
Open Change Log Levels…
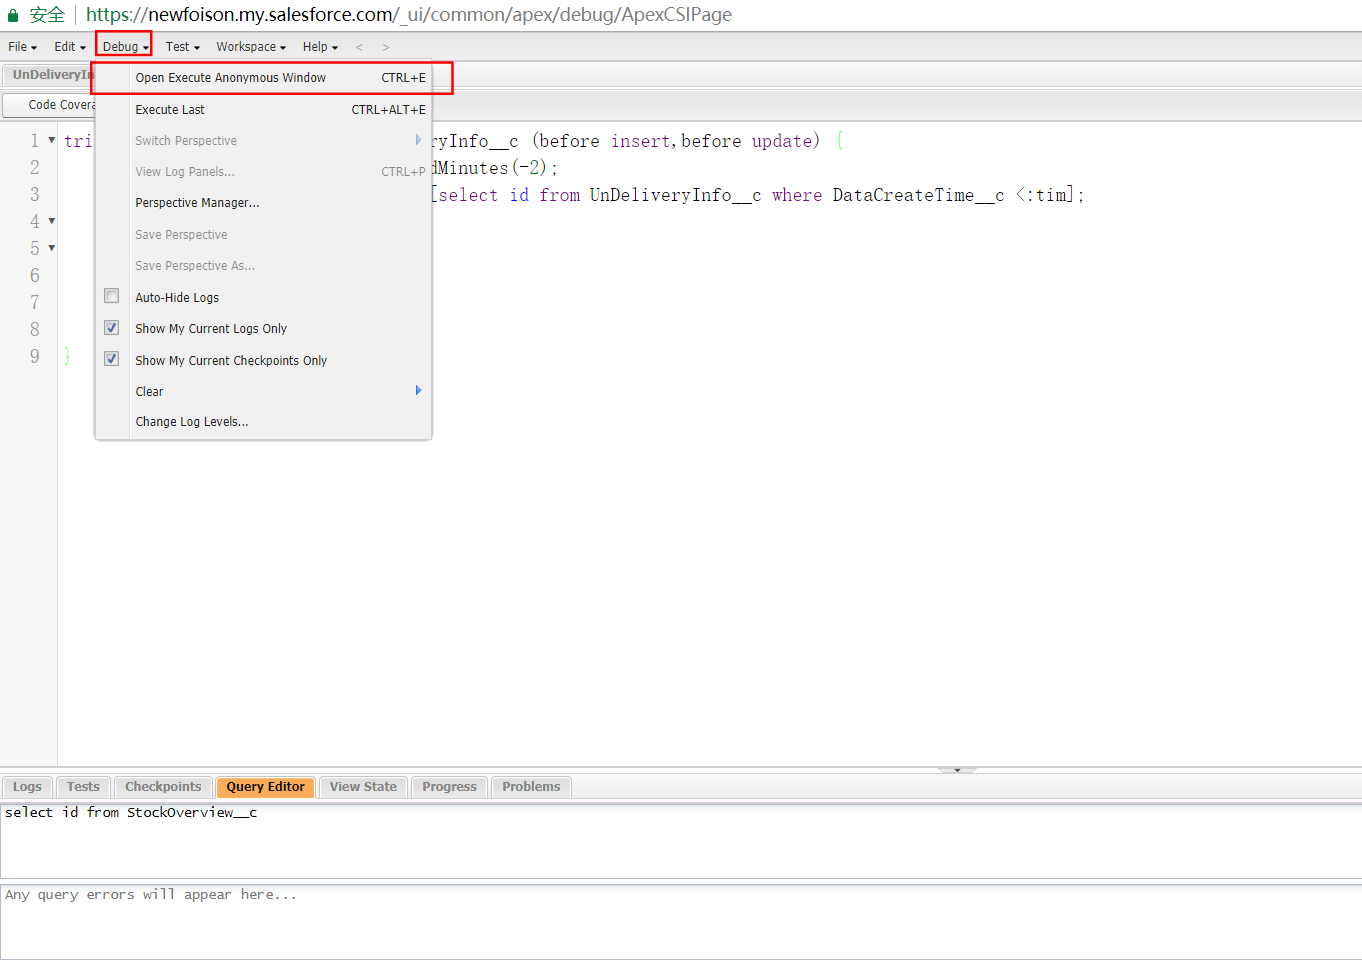[x=264, y=422]
